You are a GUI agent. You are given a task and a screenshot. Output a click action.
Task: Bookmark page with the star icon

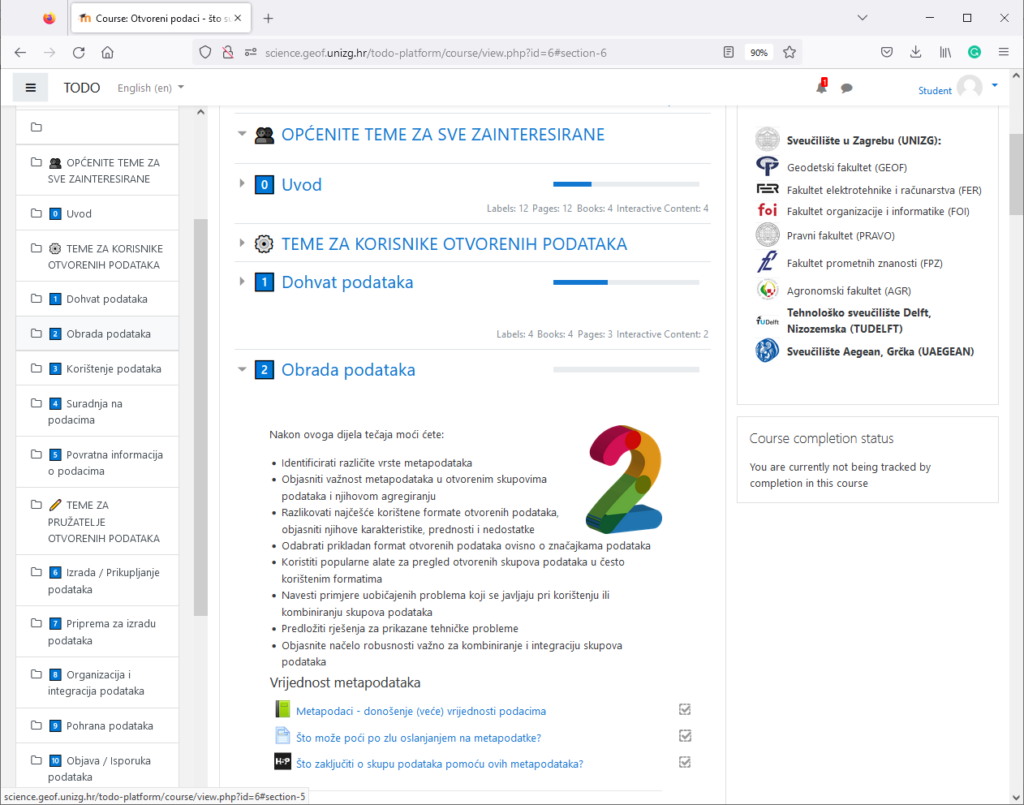789,52
